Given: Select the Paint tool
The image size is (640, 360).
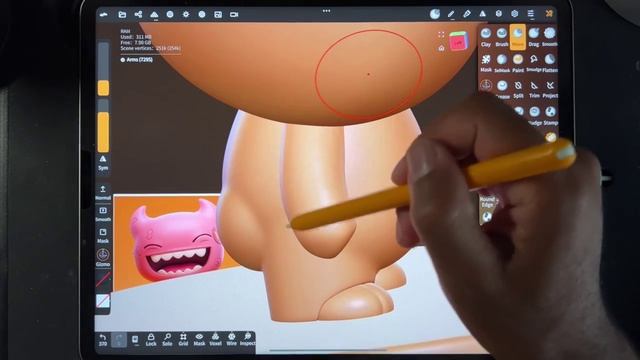Looking at the screenshot, I should (518, 63).
